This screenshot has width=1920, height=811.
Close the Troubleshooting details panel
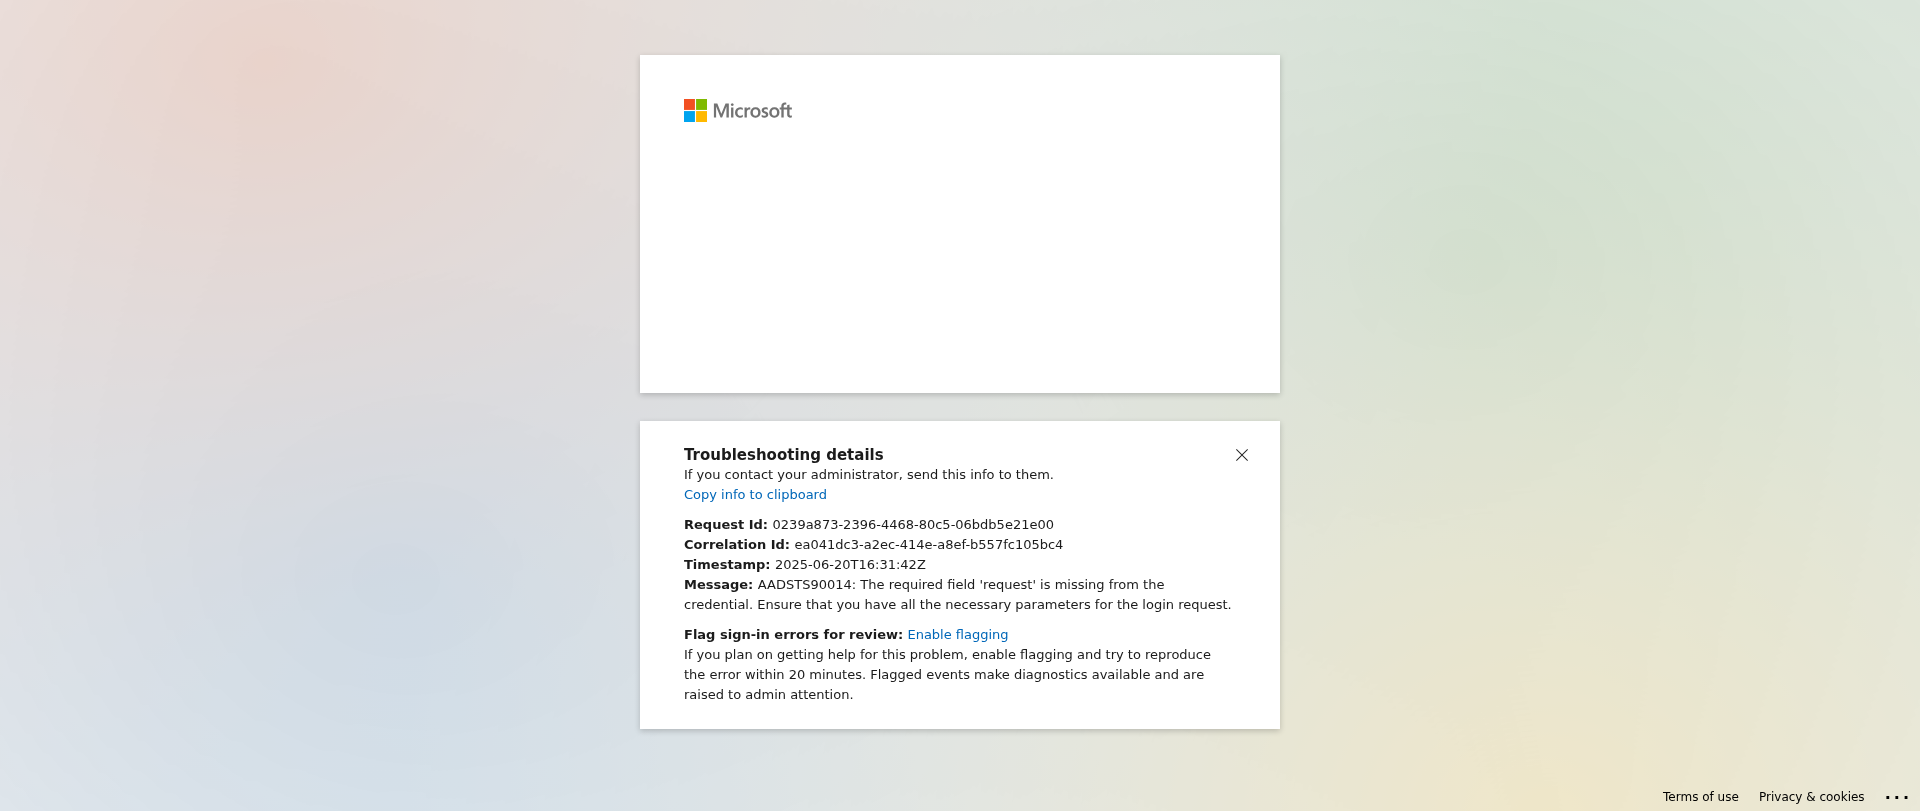pyautogui.click(x=1242, y=455)
